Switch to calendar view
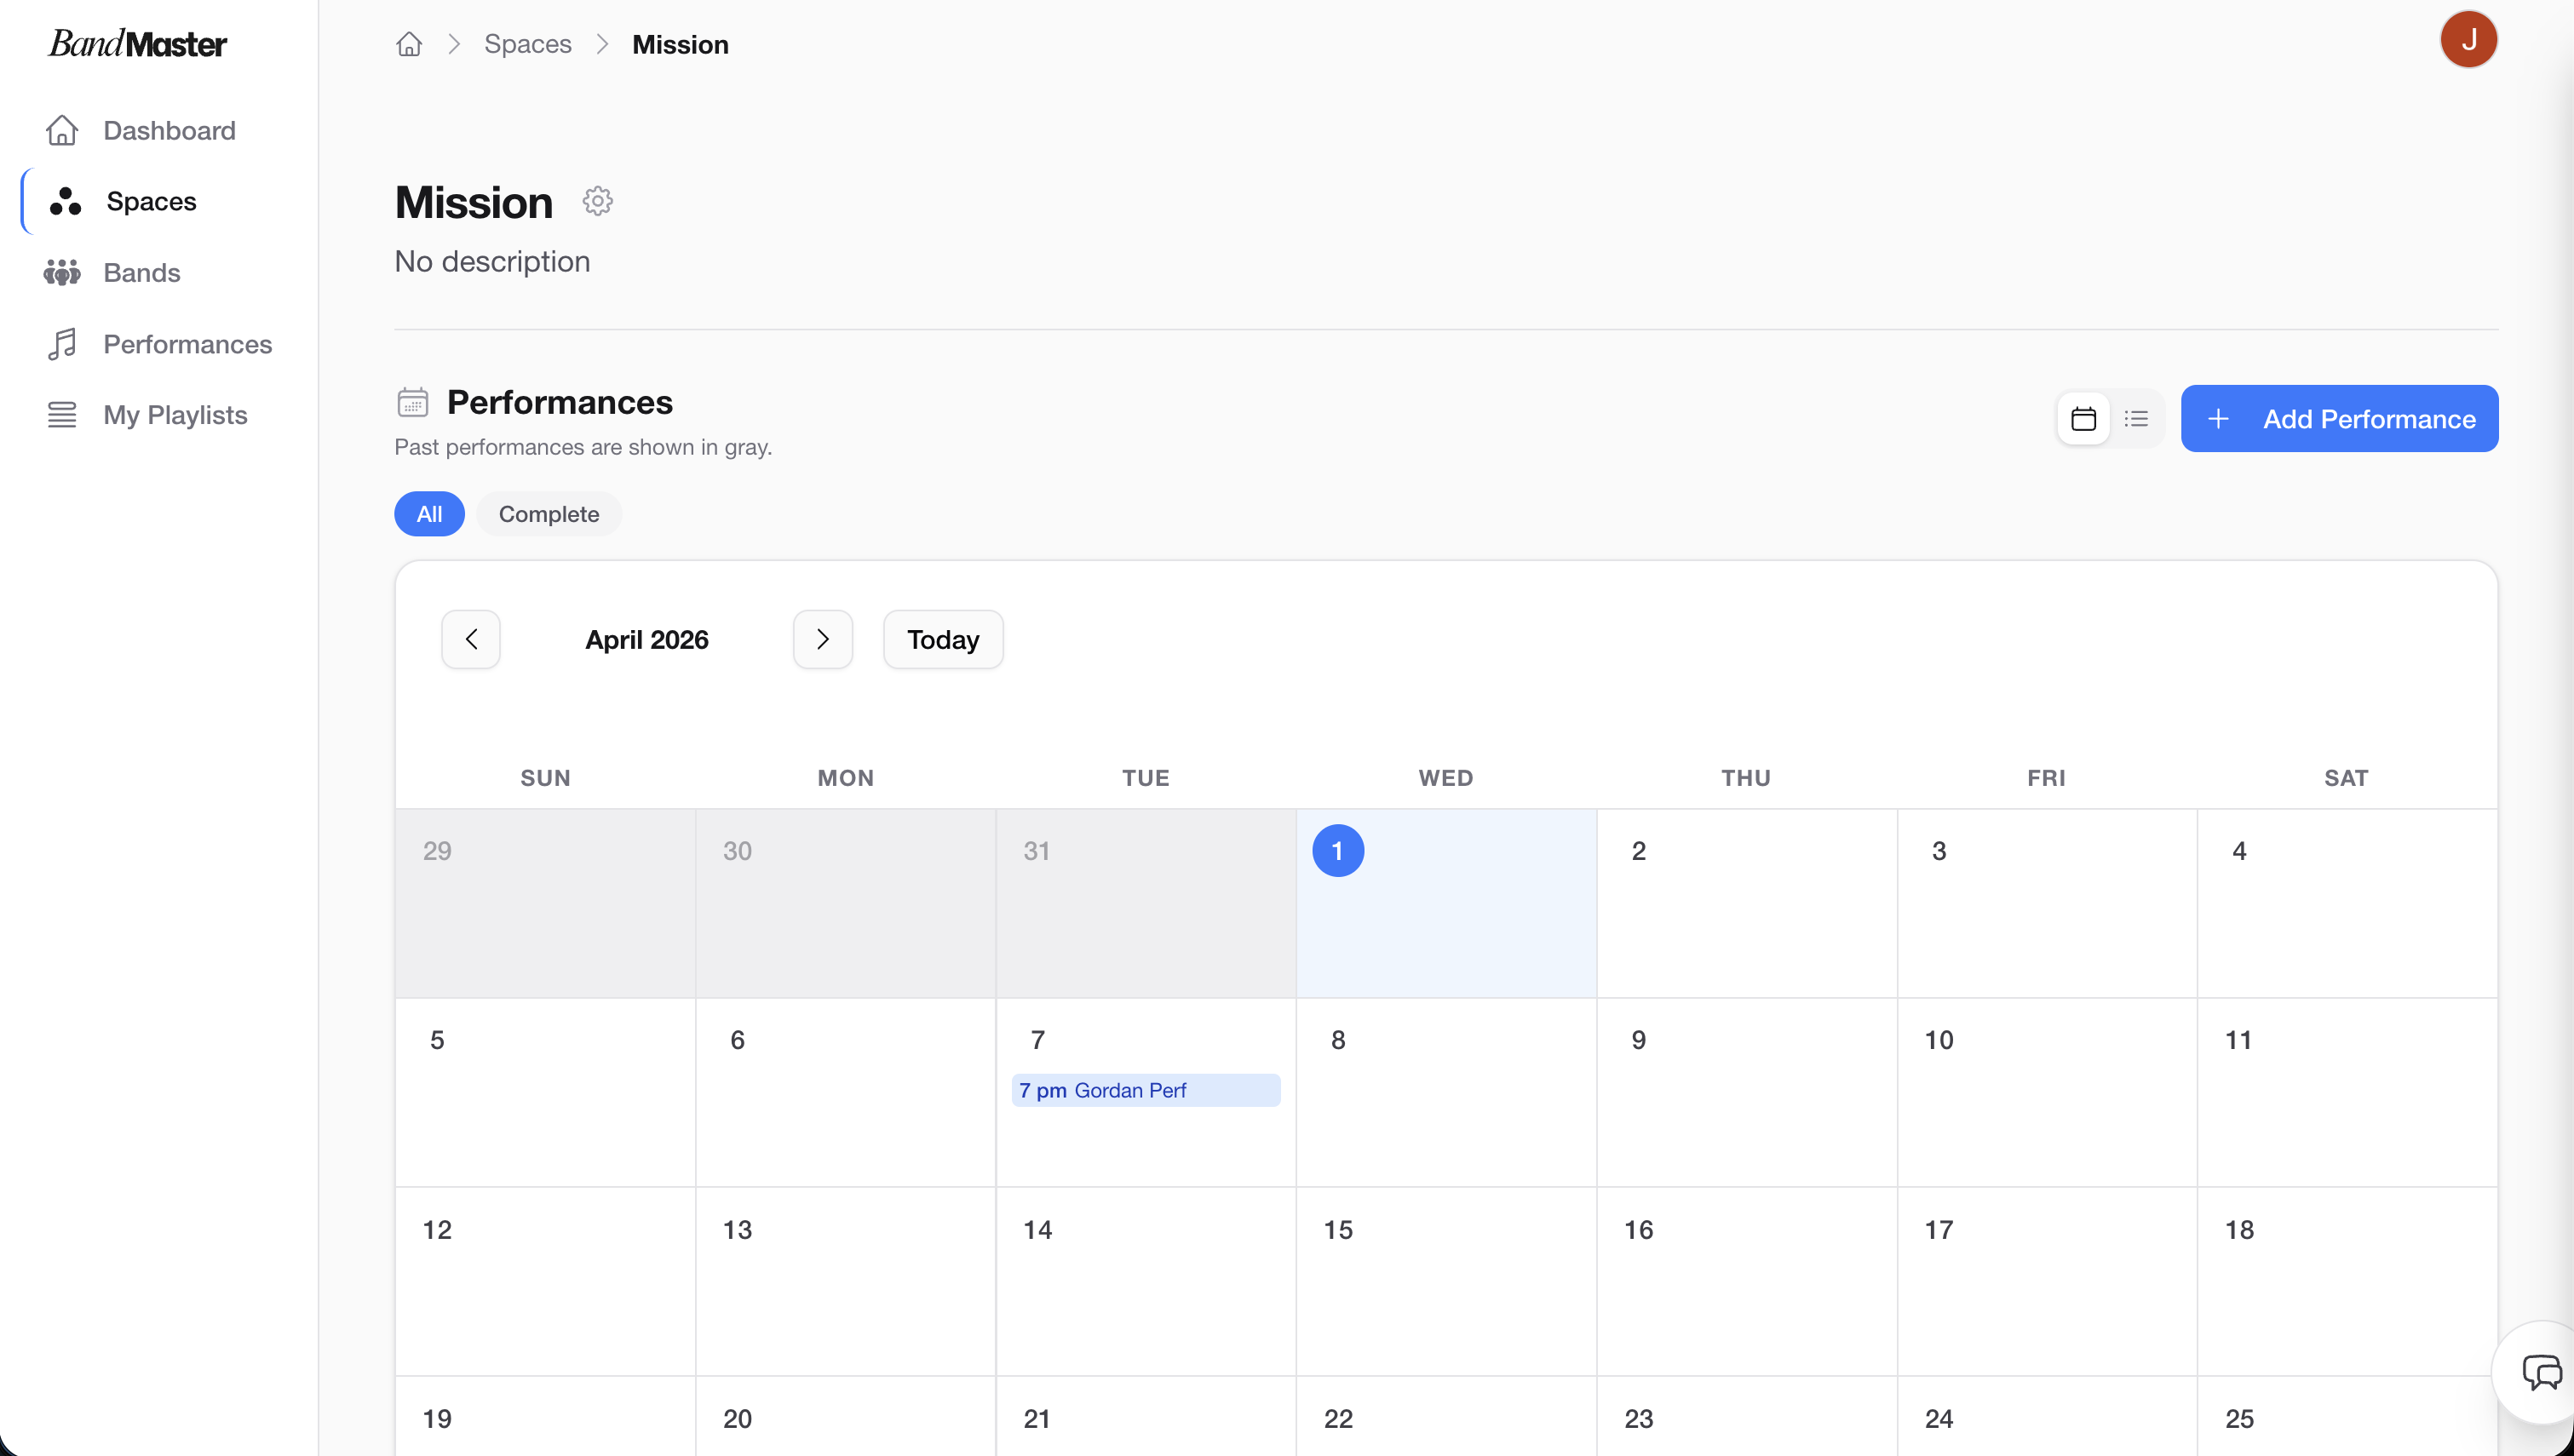2574x1456 pixels. 2083,419
